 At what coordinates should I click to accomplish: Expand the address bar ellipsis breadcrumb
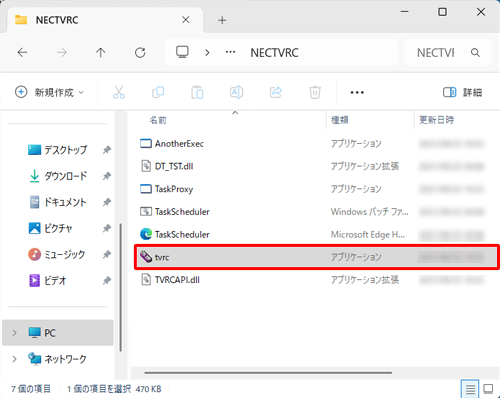pos(231,52)
